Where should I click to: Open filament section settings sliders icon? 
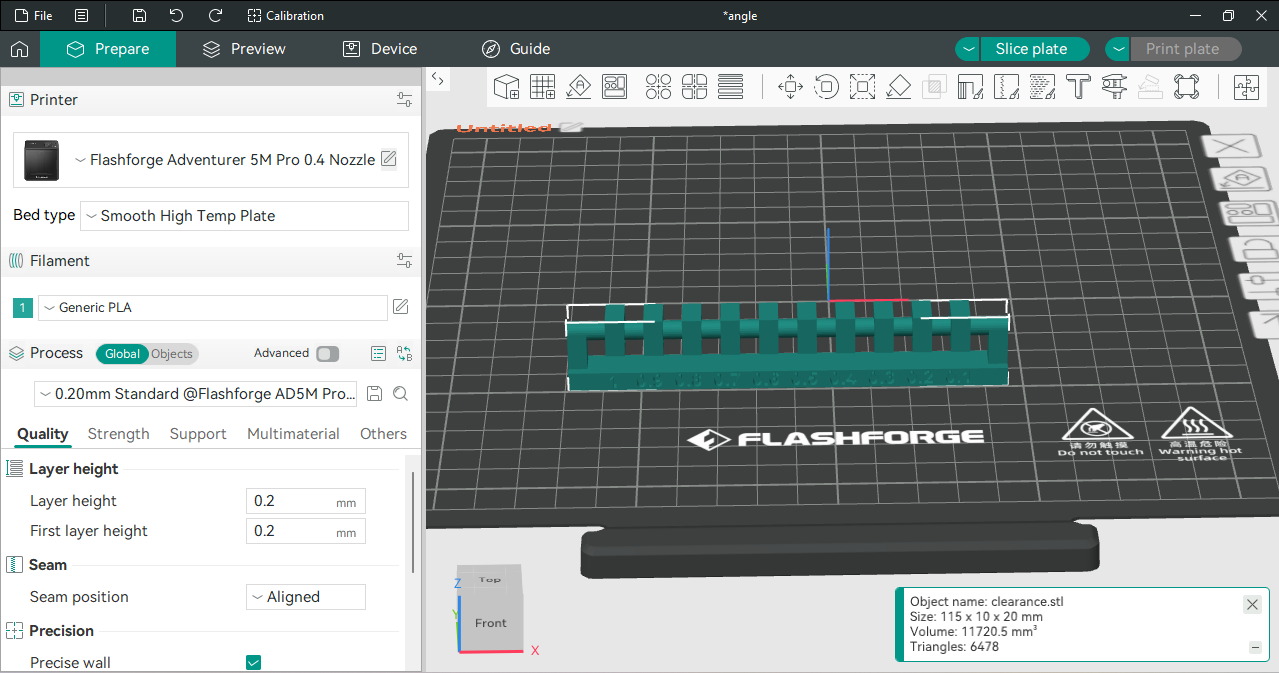(x=404, y=261)
